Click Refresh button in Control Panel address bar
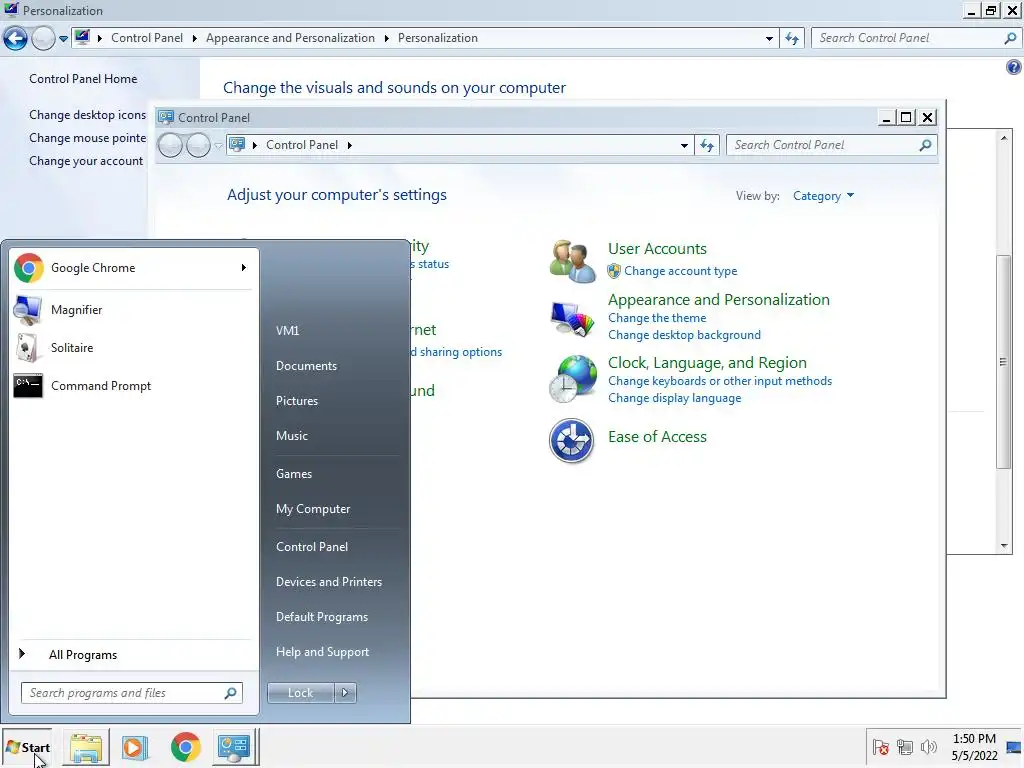Image resolution: width=1024 pixels, height=768 pixels. click(707, 145)
